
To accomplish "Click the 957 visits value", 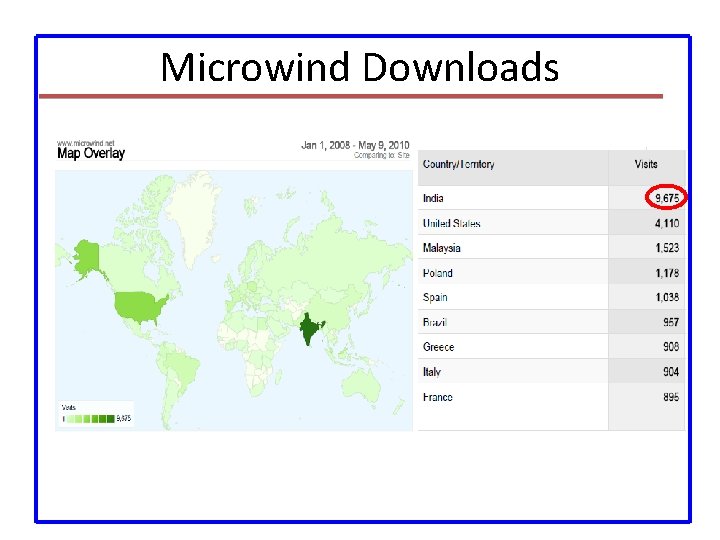I will coord(671,322).
